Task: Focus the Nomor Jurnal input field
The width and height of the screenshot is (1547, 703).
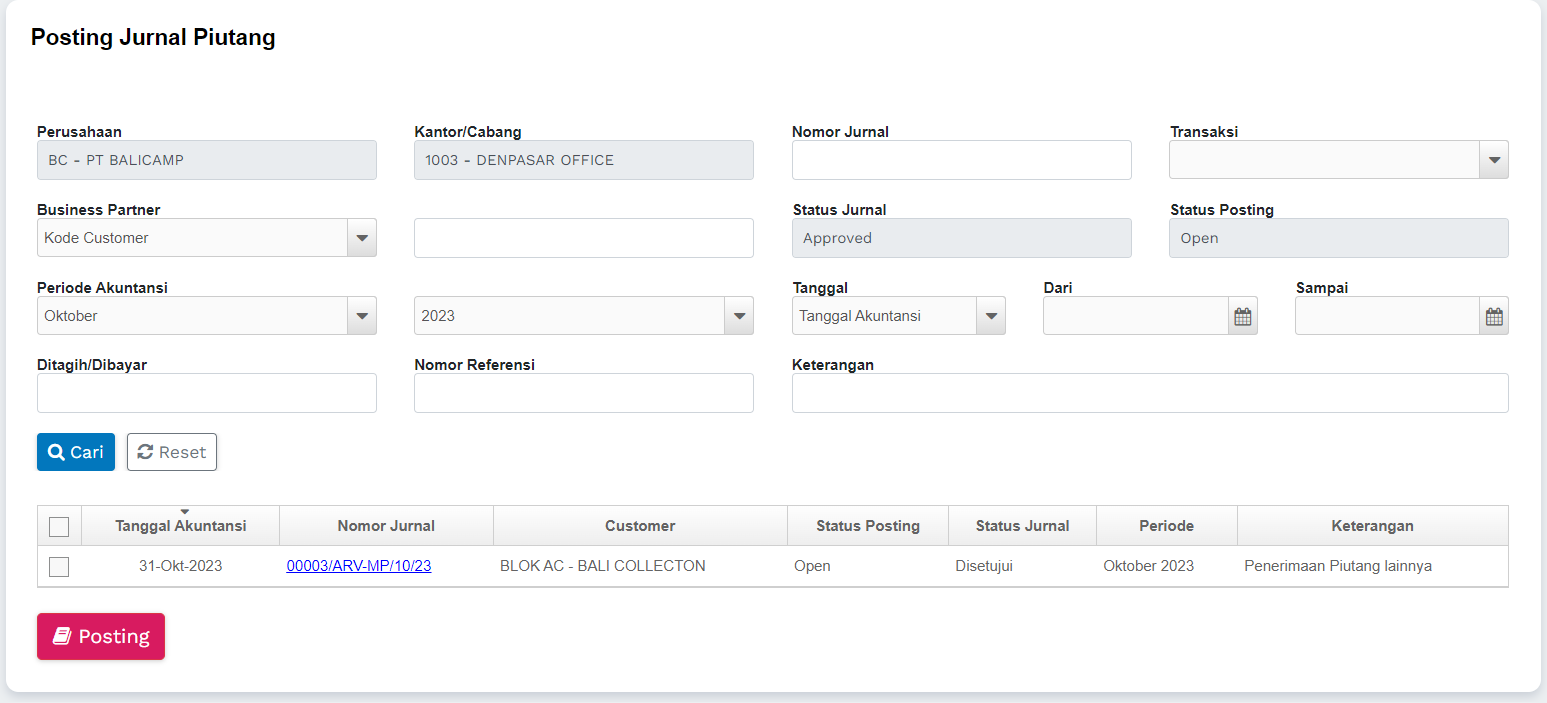Action: pyautogui.click(x=961, y=160)
